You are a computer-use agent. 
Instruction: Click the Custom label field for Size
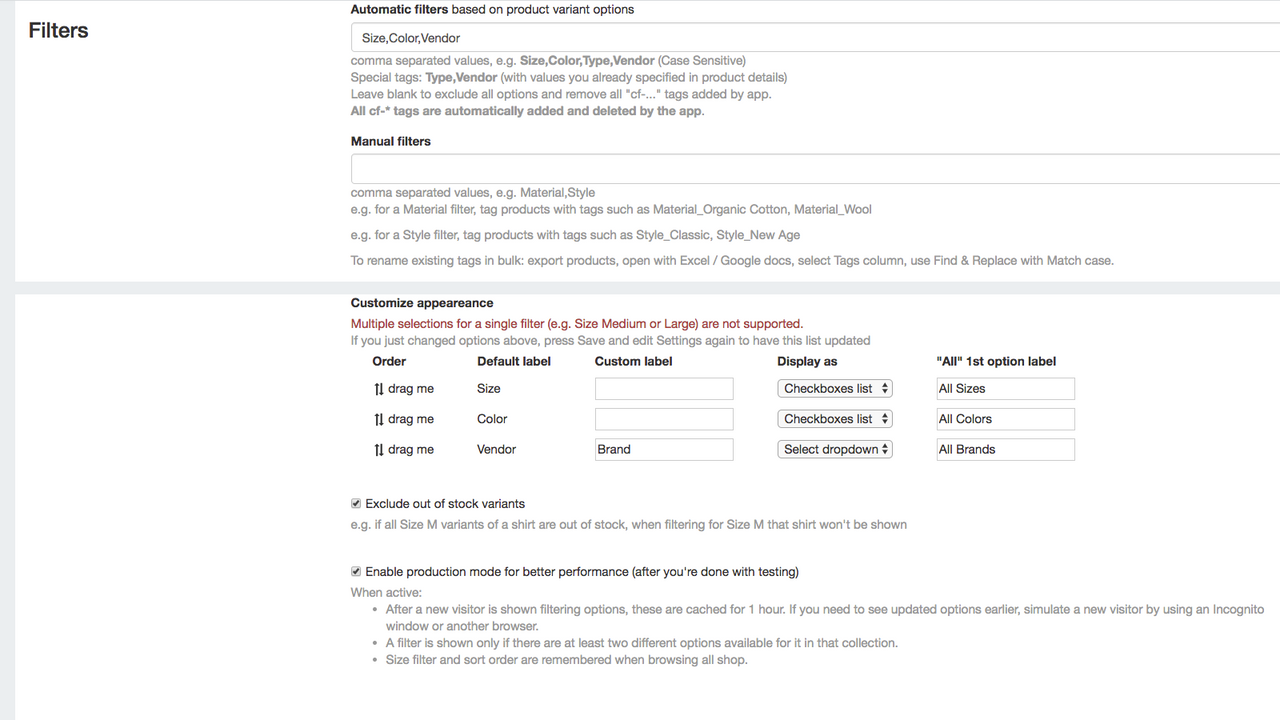click(x=663, y=388)
